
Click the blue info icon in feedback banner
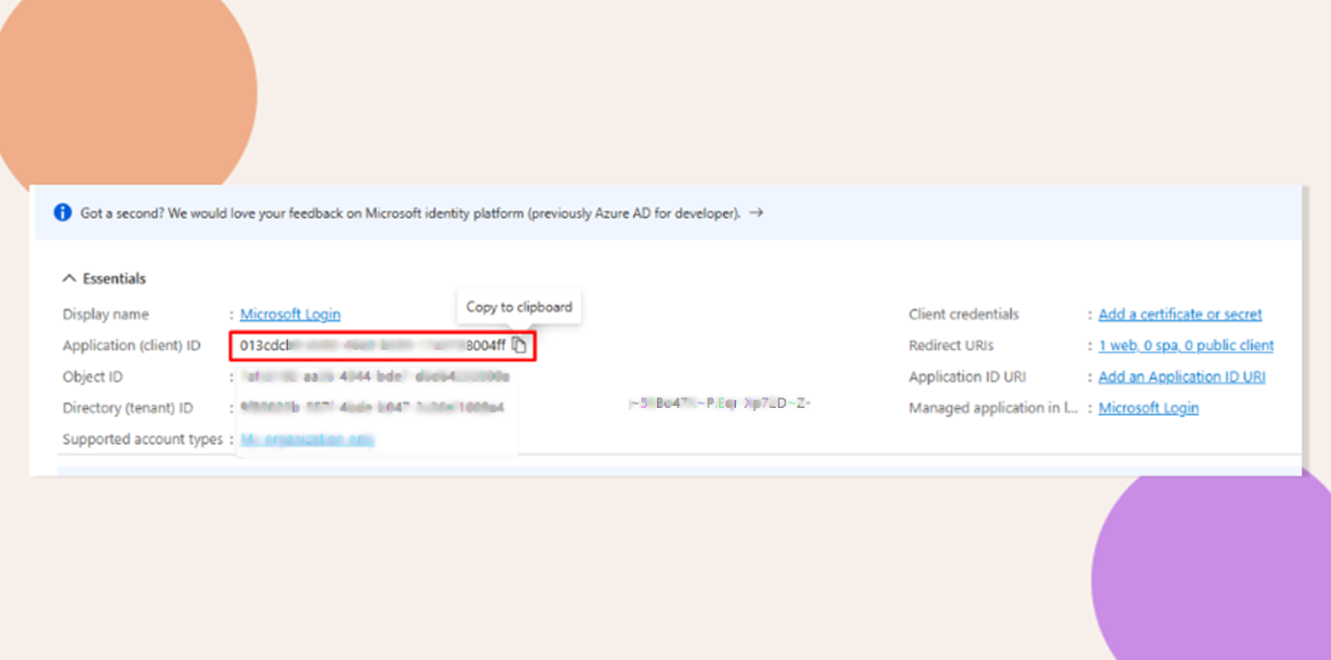point(63,213)
